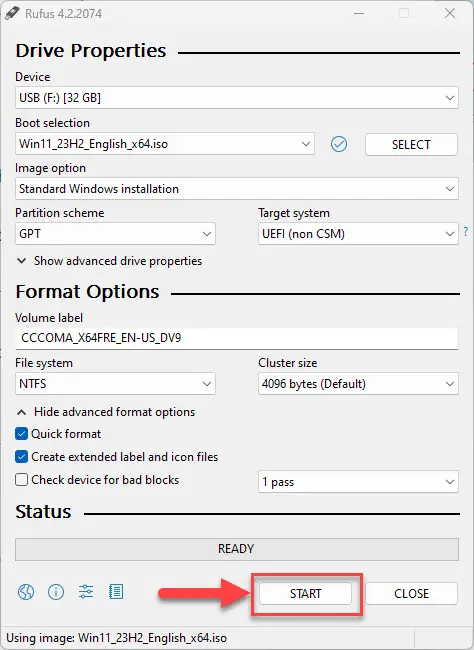Open the About info icon
The height and width of the screenshot is (650, 474).
click(56, 592)
